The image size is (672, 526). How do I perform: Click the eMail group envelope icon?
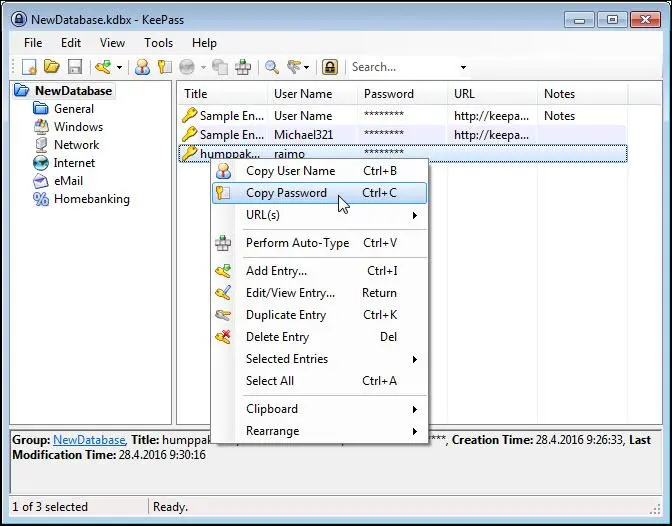coord(41,181)
